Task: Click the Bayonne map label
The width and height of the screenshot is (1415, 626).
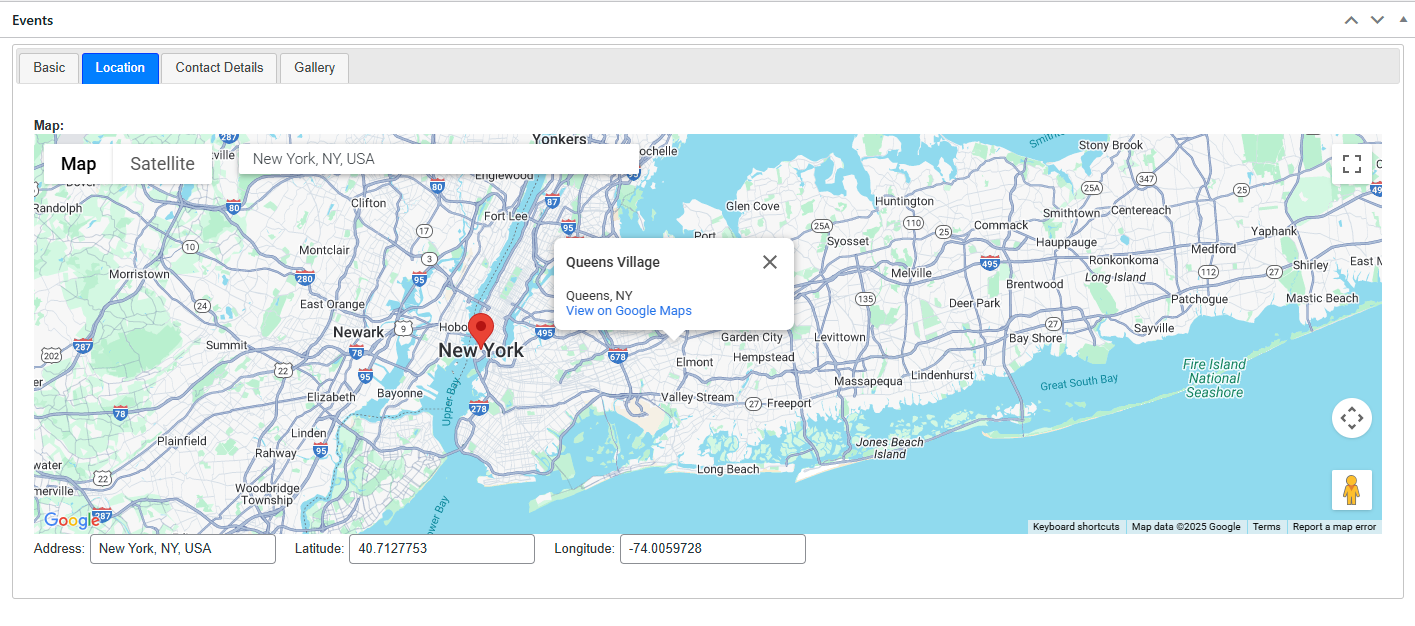Action: click(400, 393)
